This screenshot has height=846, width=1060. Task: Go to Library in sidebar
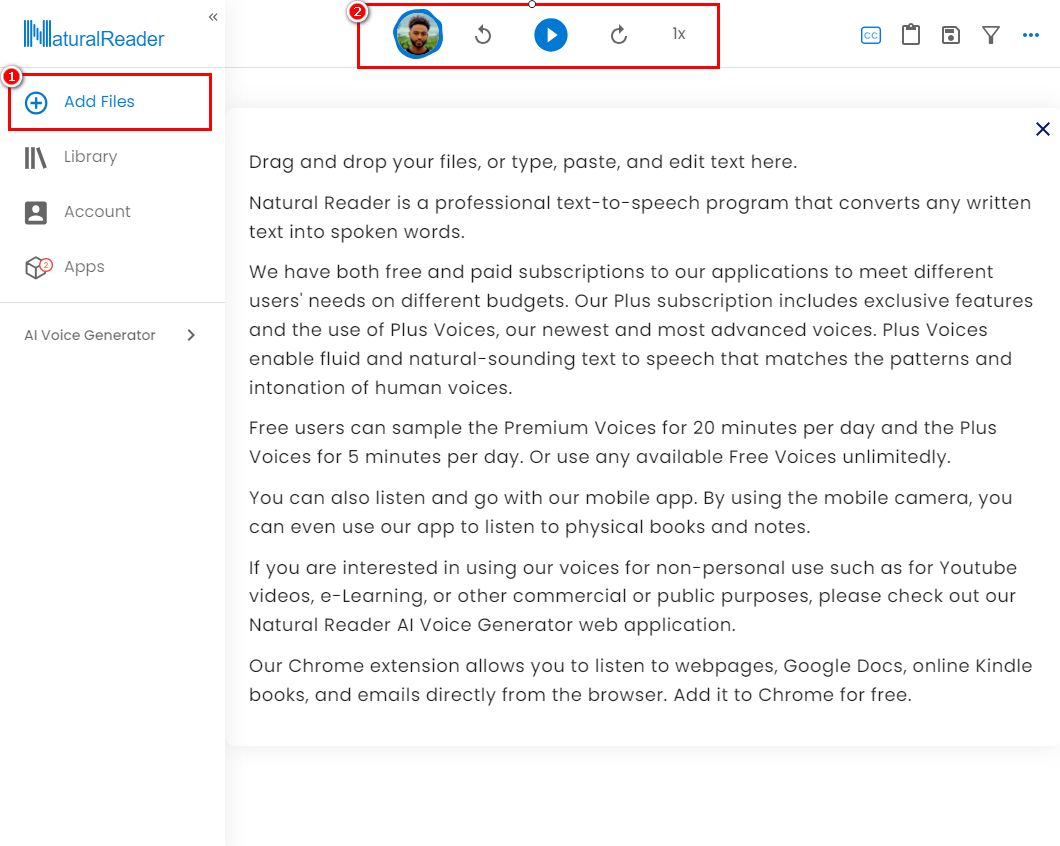[91, 156]
